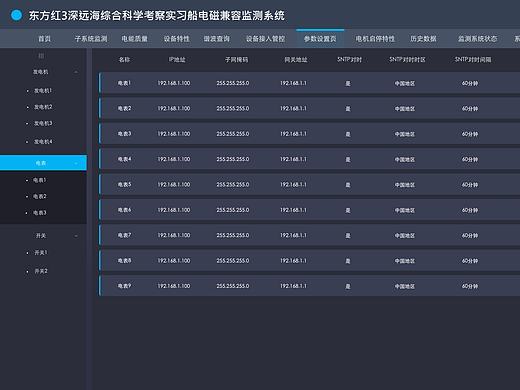
Task: Go to the 电能质量 tab
Action: tap(135, 39)
